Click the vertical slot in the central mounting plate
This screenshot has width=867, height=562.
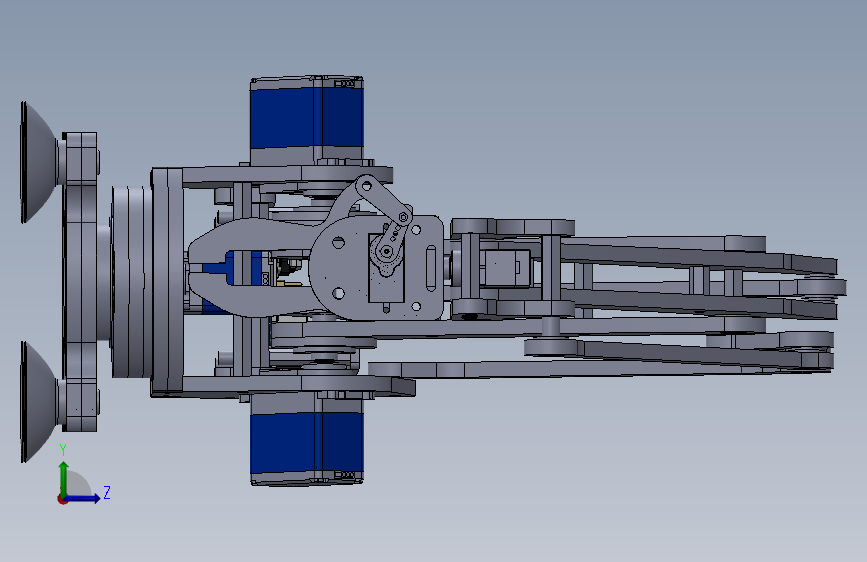[431, 269]
